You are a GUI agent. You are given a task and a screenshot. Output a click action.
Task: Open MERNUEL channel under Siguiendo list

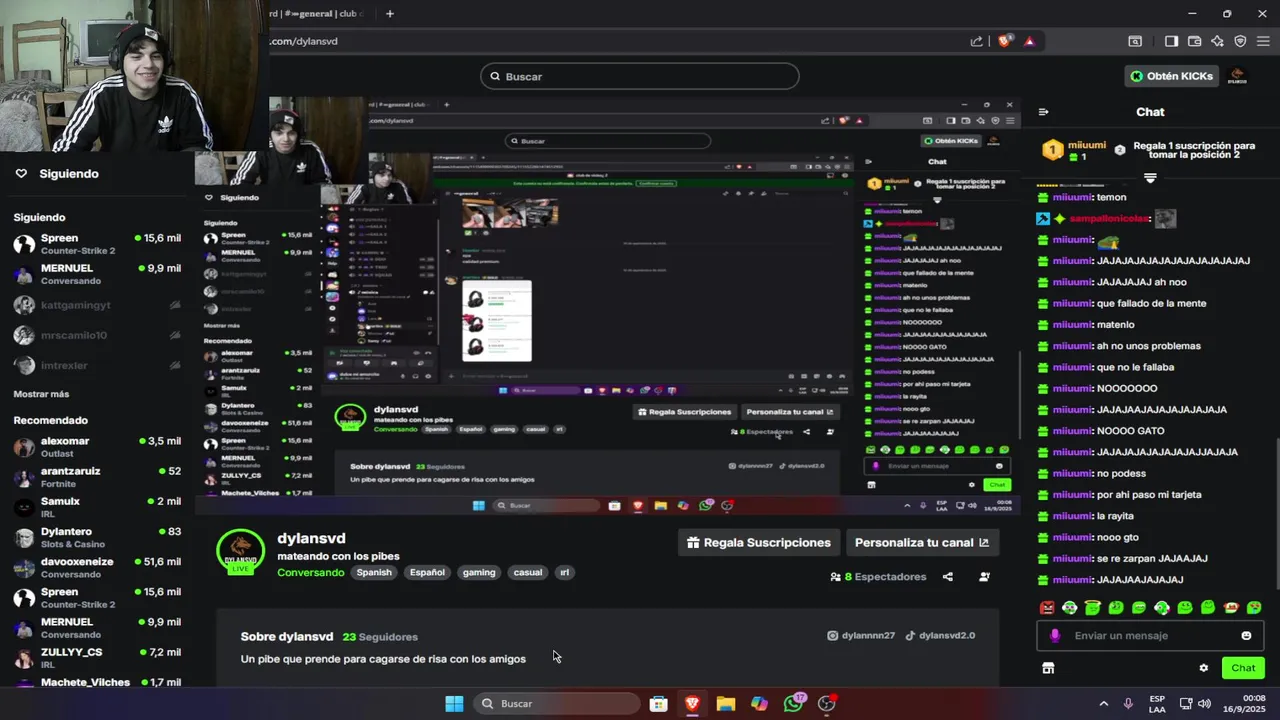click(97, 274)
